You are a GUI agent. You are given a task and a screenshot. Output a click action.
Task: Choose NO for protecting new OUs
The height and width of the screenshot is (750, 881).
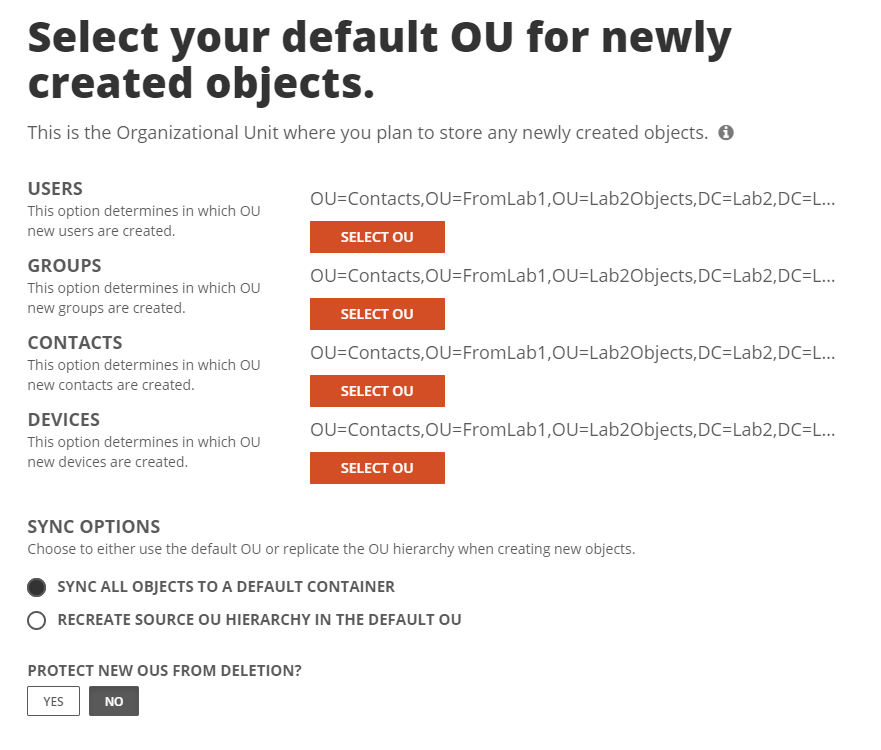(114, 702)
